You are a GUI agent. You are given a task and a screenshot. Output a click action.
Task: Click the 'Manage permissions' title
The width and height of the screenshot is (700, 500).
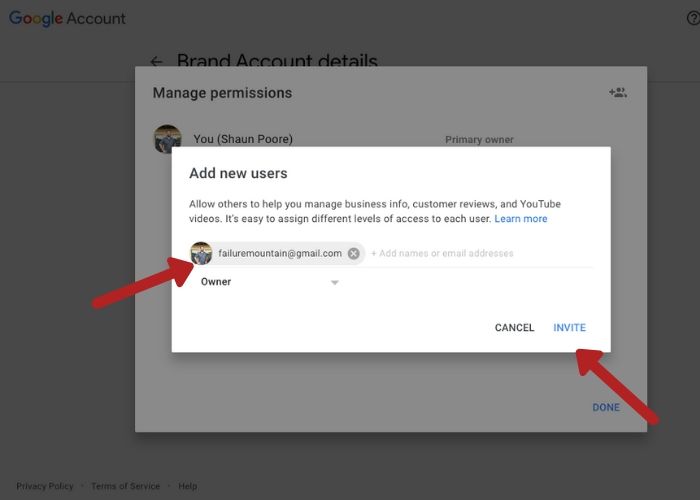point(222,93)
